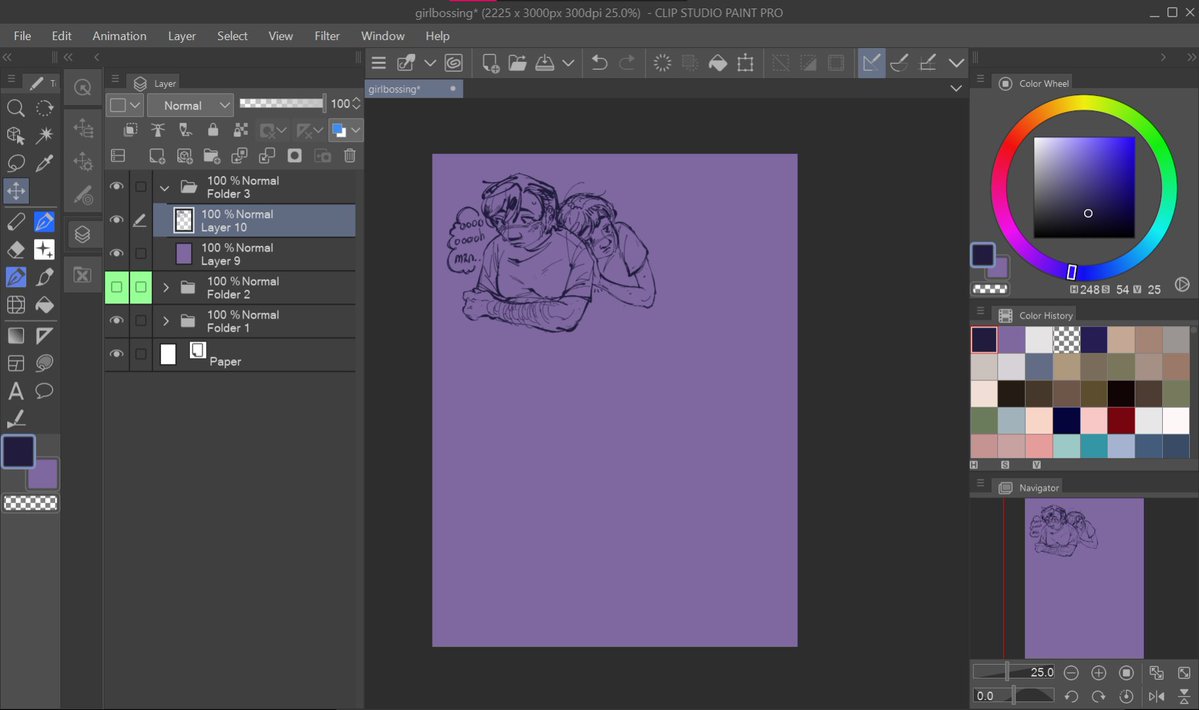This screenshot has height=710, width=1199.
Task: Hide Folder 3 using its eye icon
Action: [x=116, y=186]
